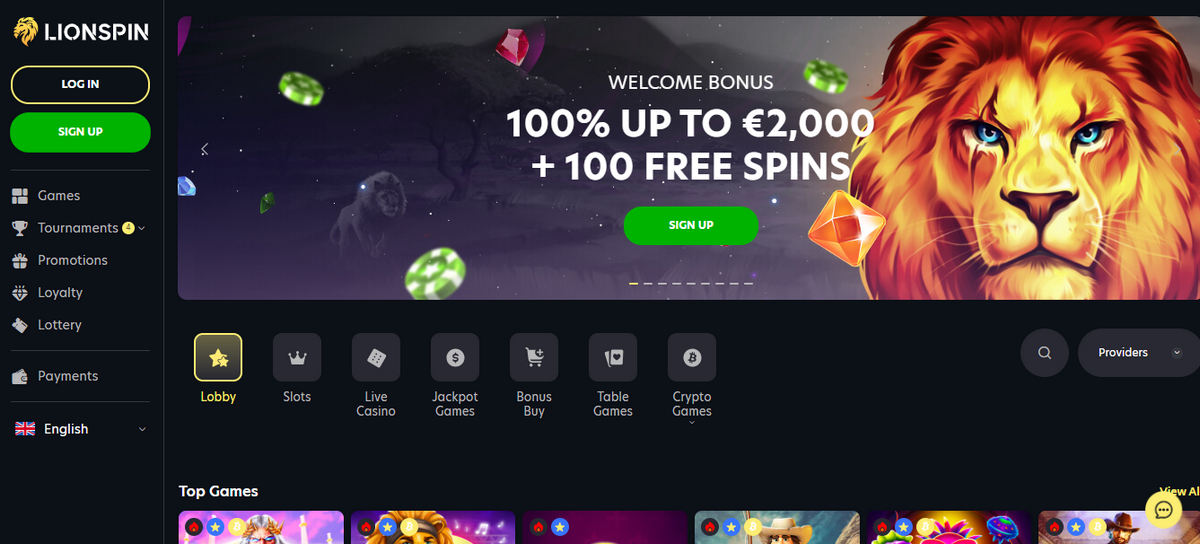The image size is (1200, 544).
Task: Click the Lionspin logo
Action: click(x=81, y=33)
